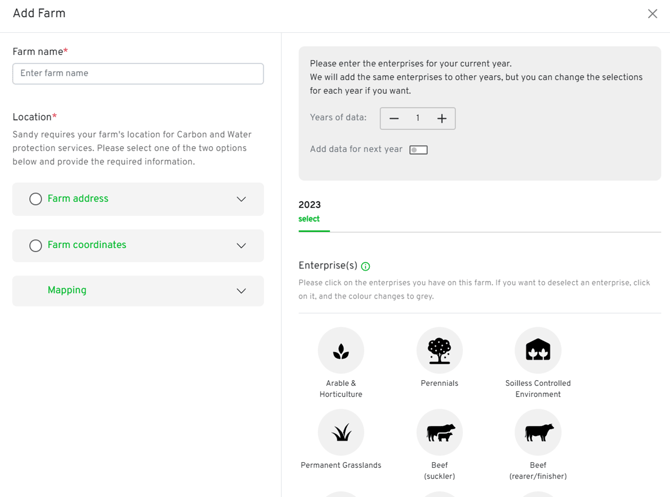
Task: Choose the Perennials enterprise icon
Action: tap(439, 351)
